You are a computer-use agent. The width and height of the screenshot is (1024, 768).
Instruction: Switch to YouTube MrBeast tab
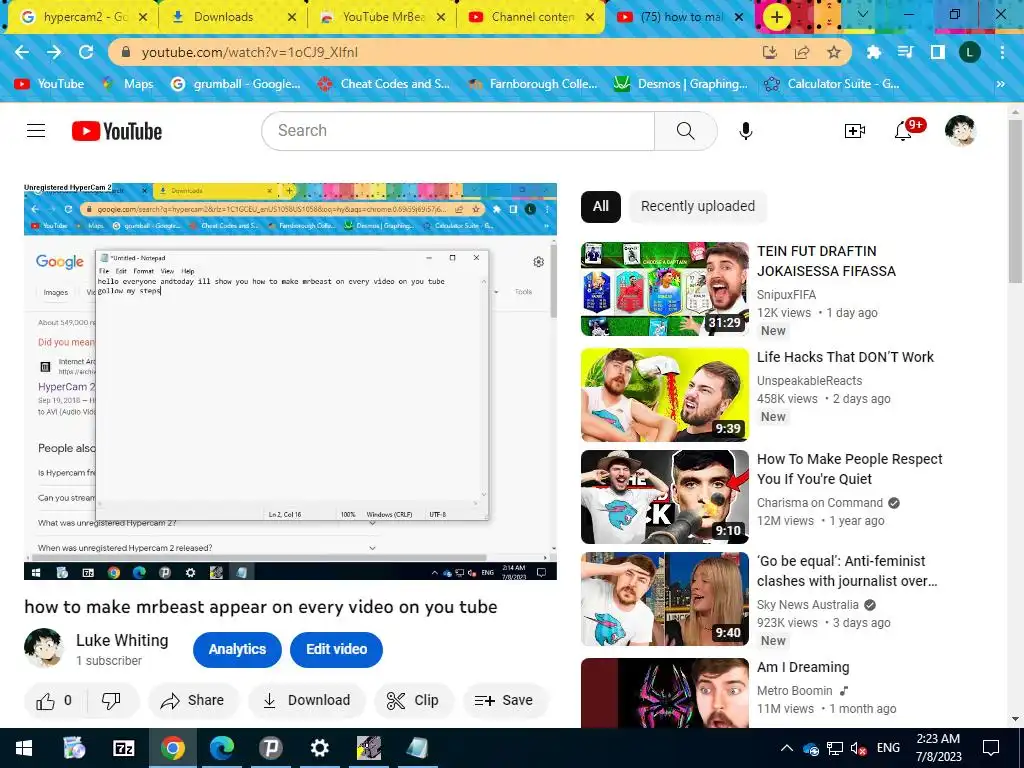pyautogui.click(x=383, y=17)
